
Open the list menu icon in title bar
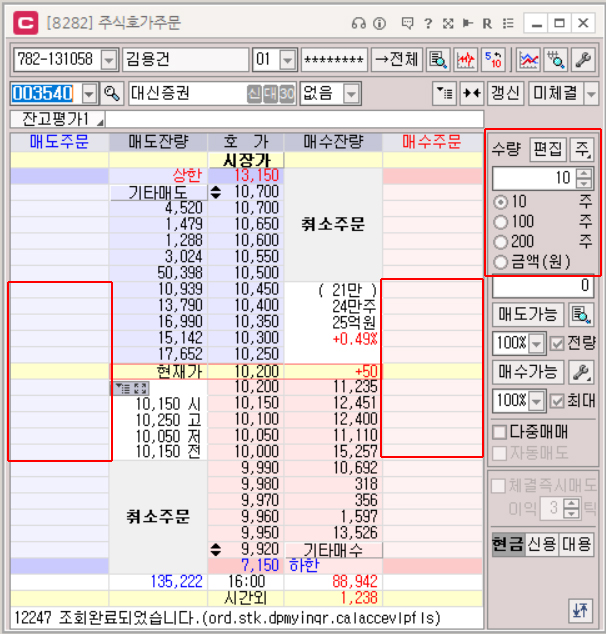click(508, 23)
